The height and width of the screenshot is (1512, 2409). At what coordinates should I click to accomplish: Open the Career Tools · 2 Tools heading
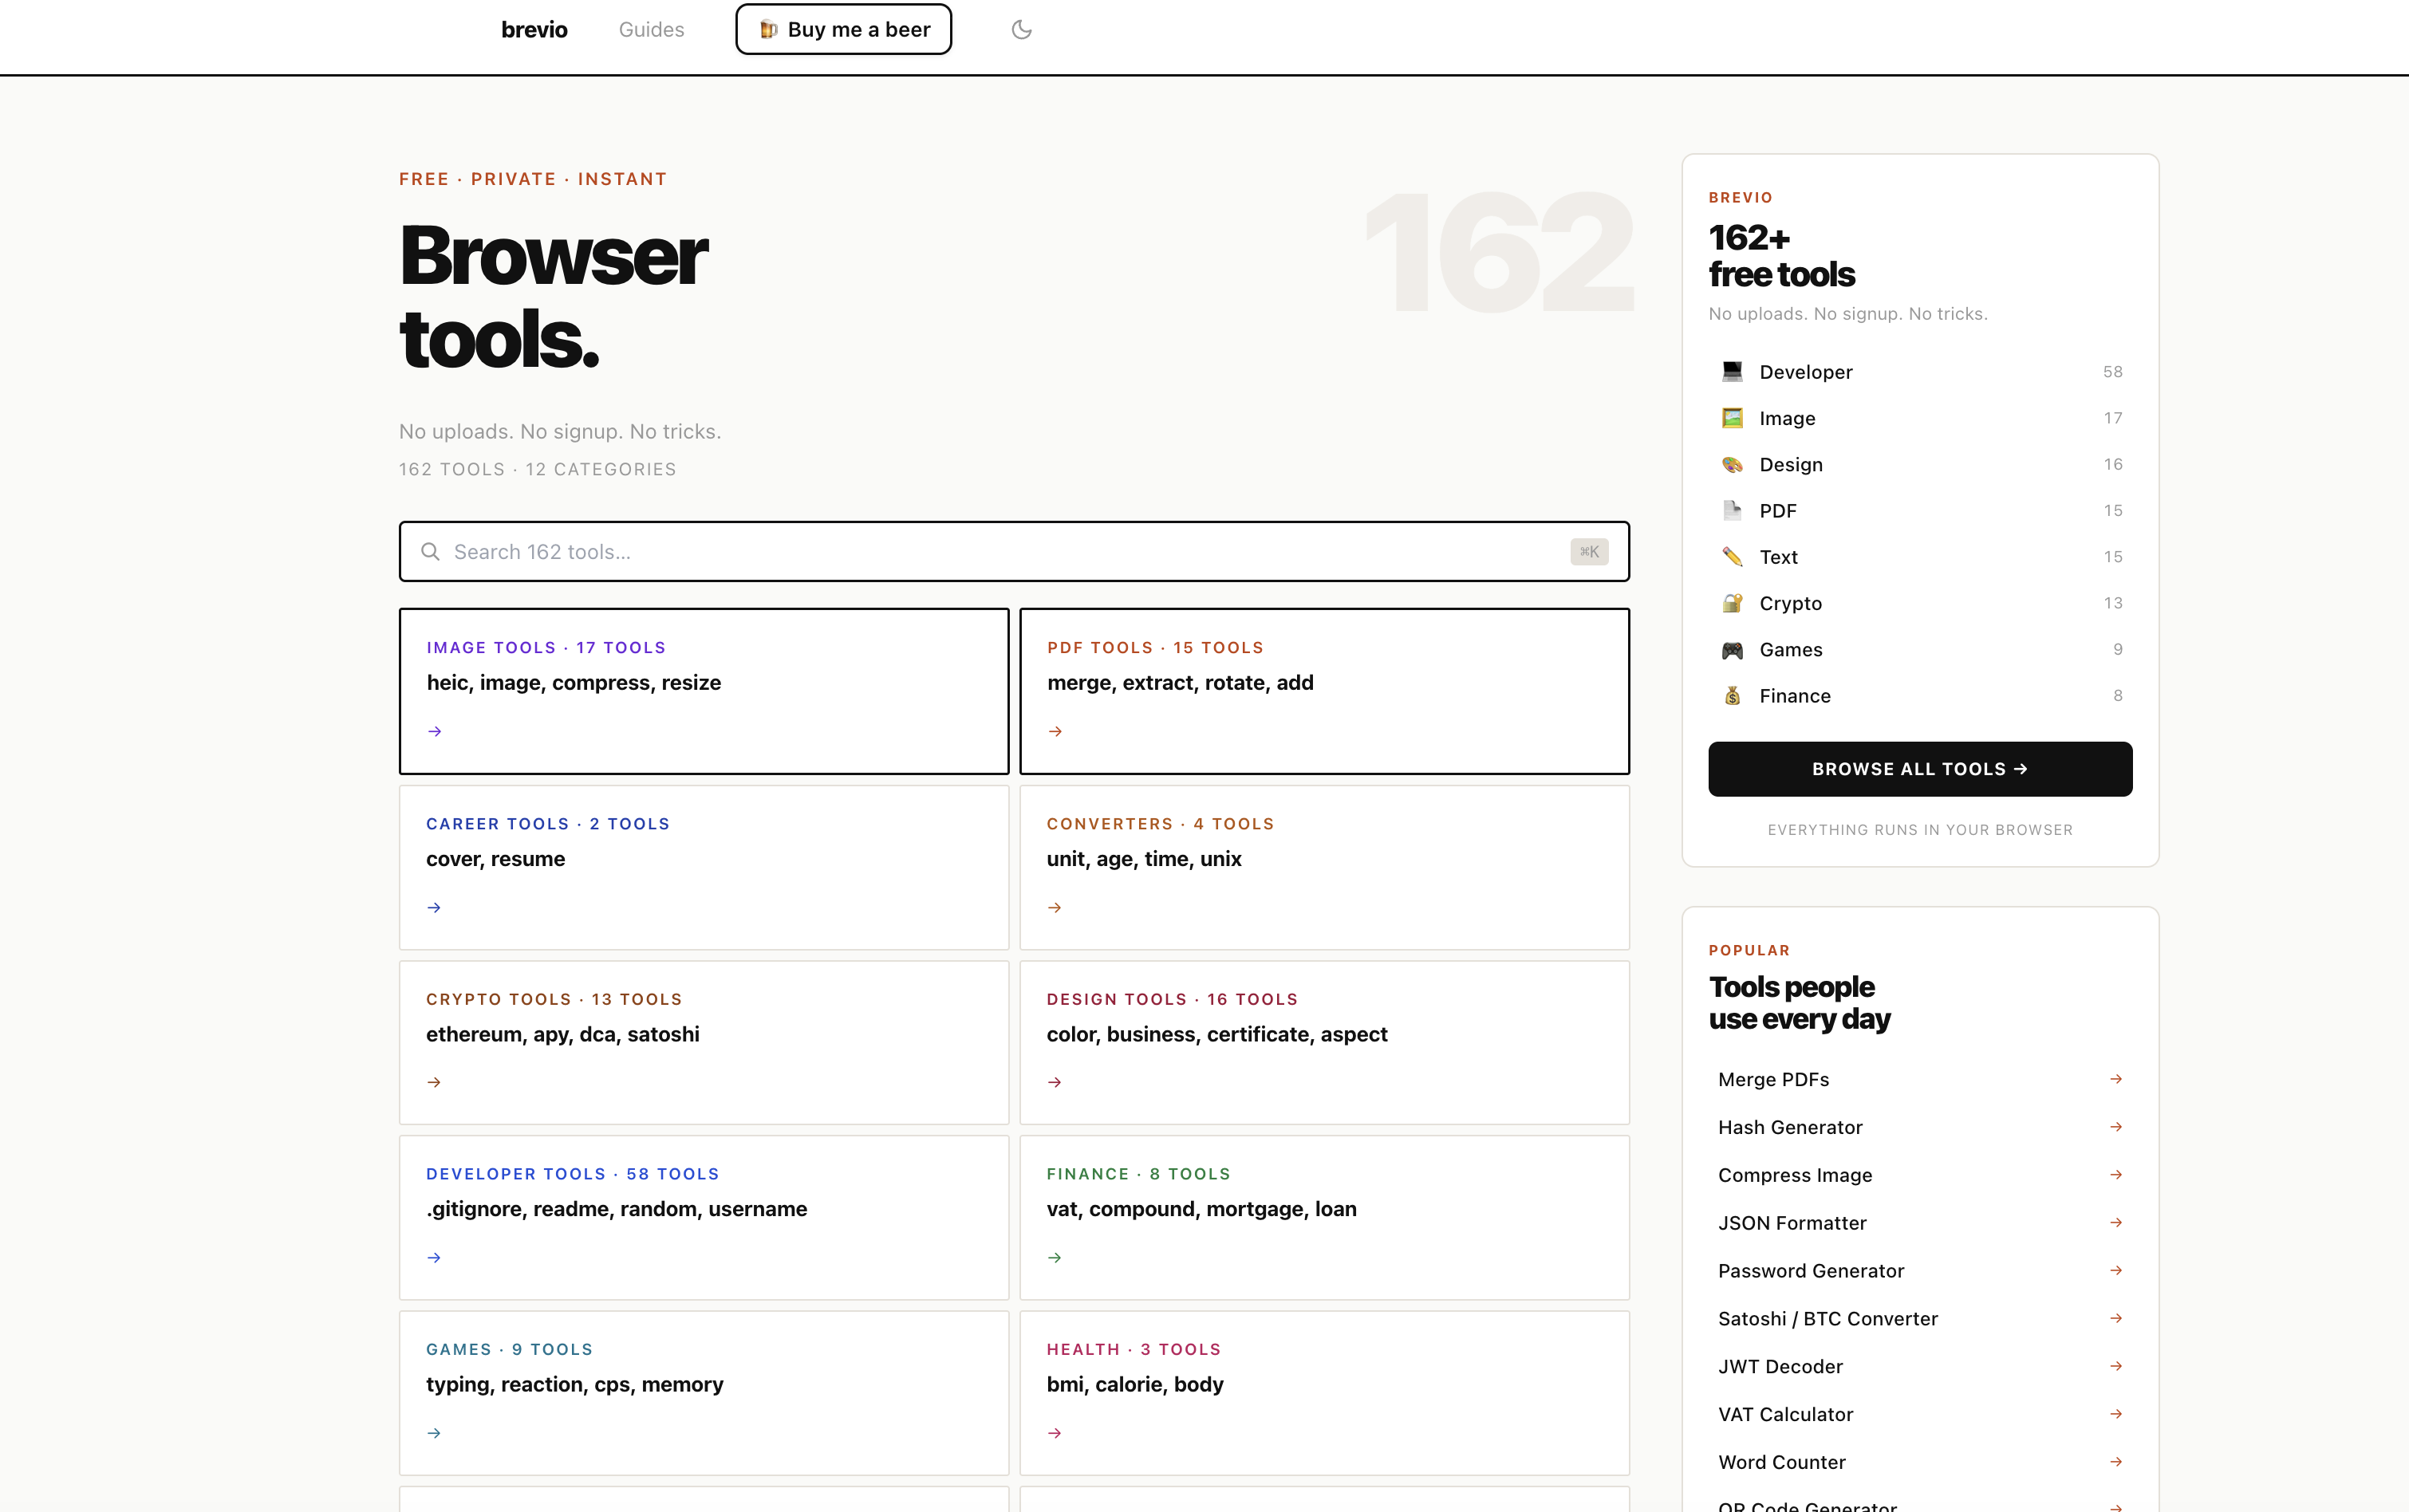coord(548,824)
